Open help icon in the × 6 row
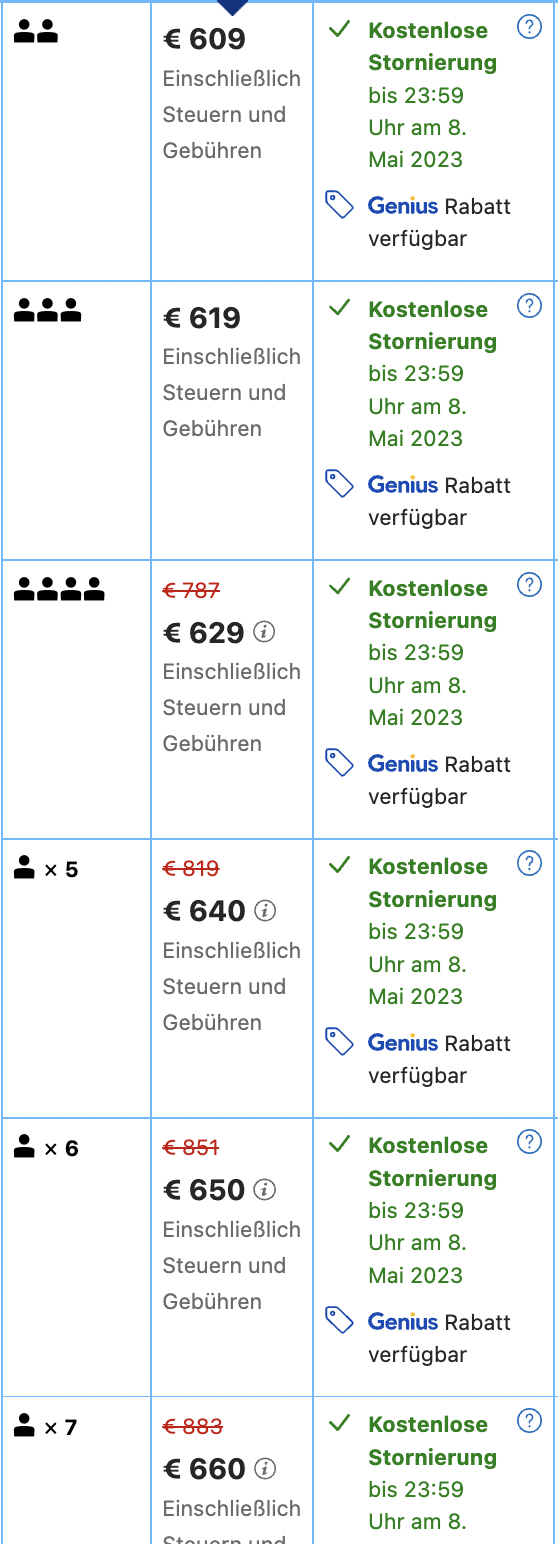 tap(529, 1142)
